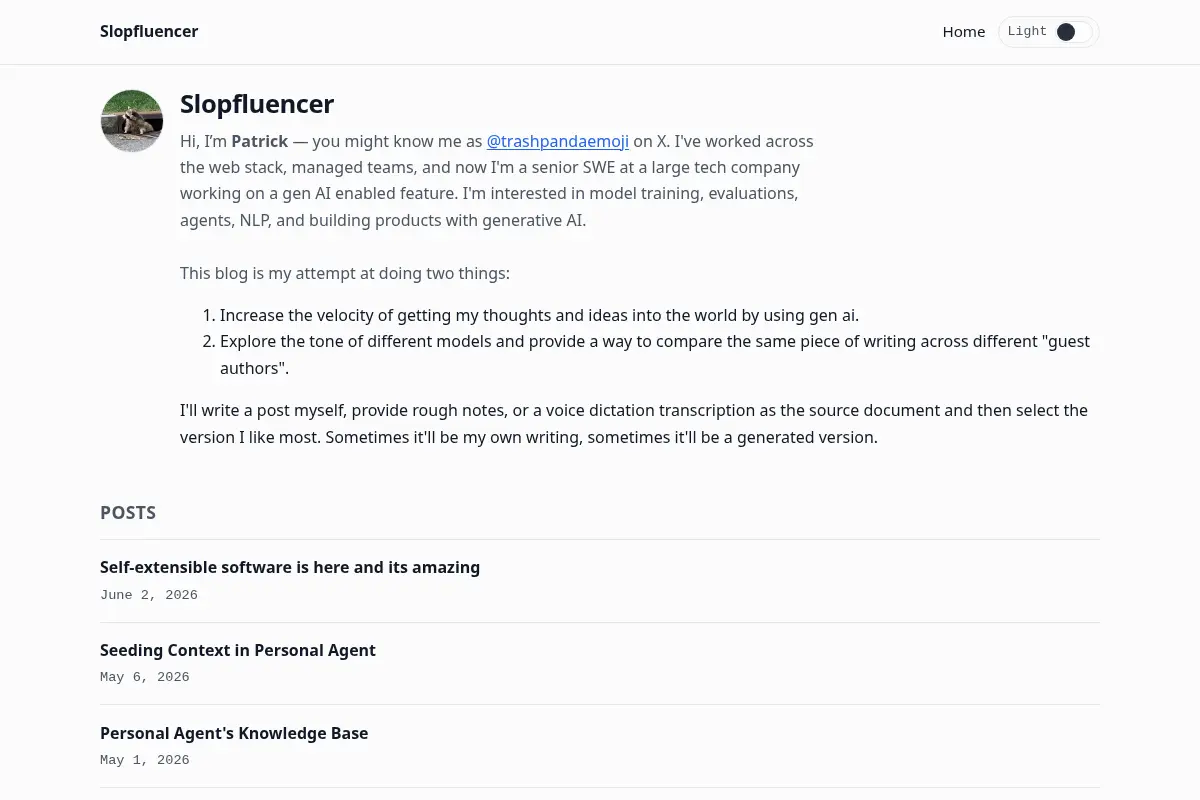Click the Slopfluencer site title in header
This screenshot has height=800, width=1200.
pyautogui.click(x=149, y=31)
